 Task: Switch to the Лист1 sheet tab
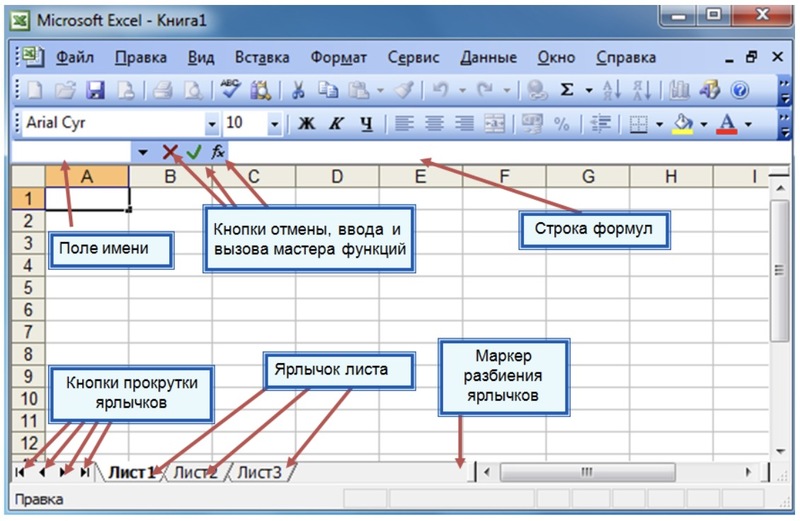tap(131, 473)
